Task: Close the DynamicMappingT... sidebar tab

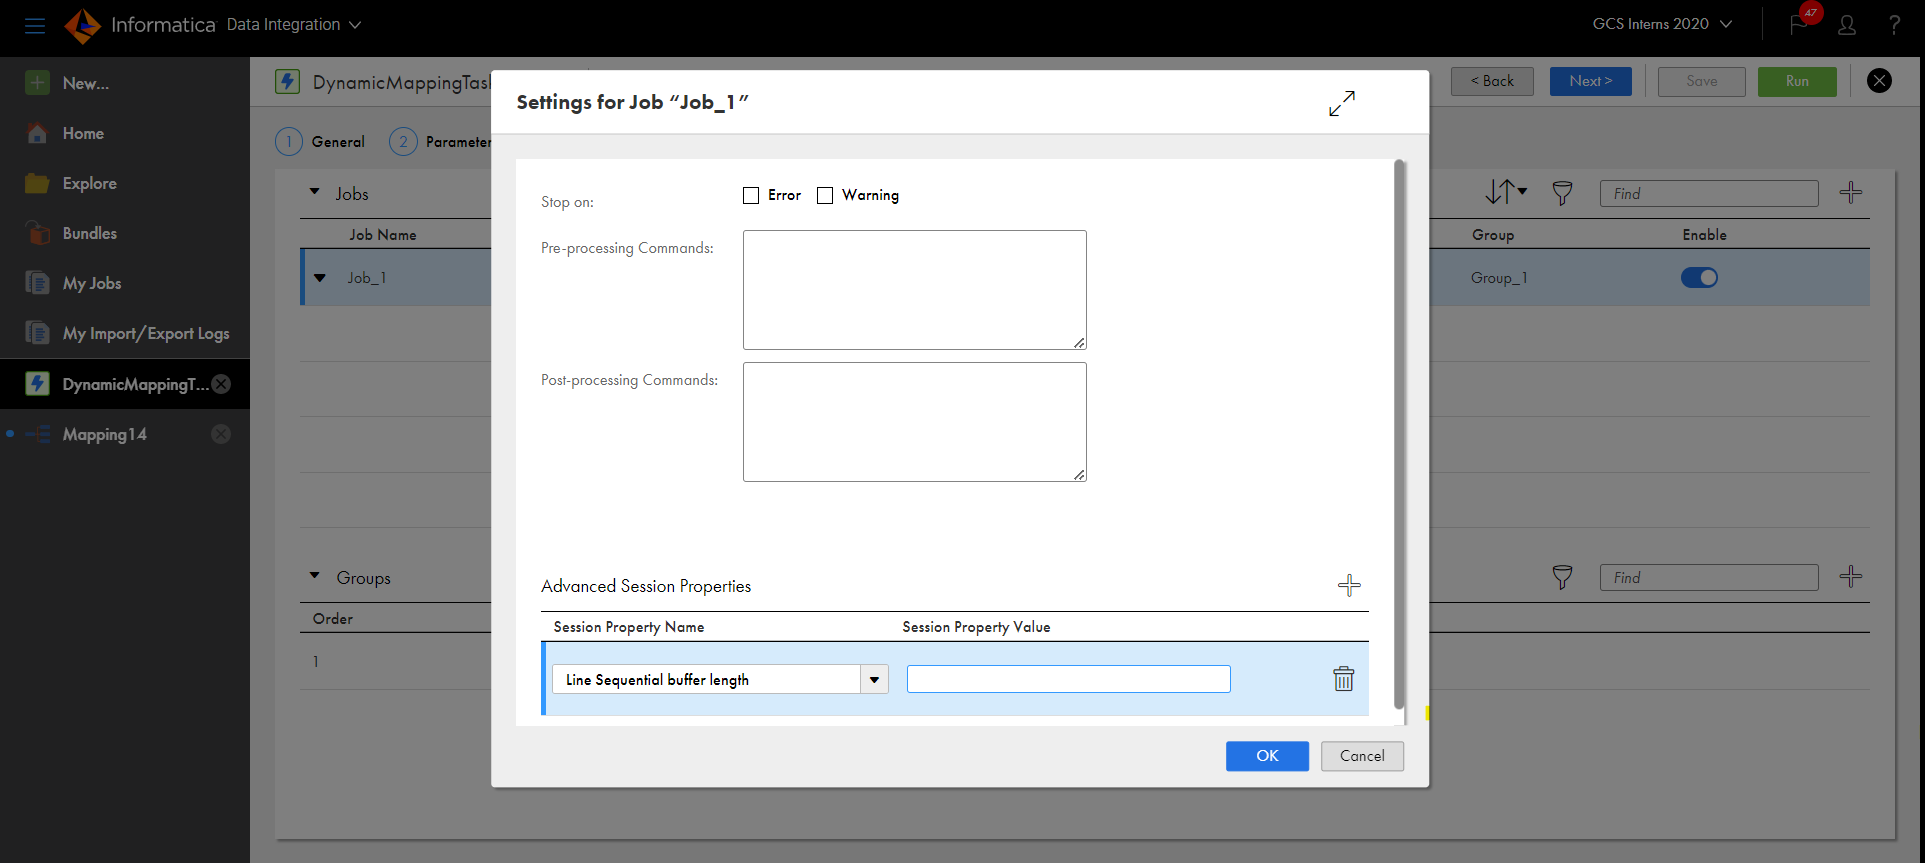Action: (222, 384)
